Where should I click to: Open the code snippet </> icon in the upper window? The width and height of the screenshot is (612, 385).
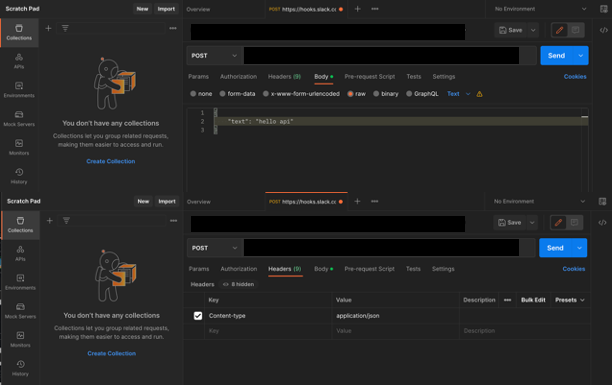[x=603, y=30]
